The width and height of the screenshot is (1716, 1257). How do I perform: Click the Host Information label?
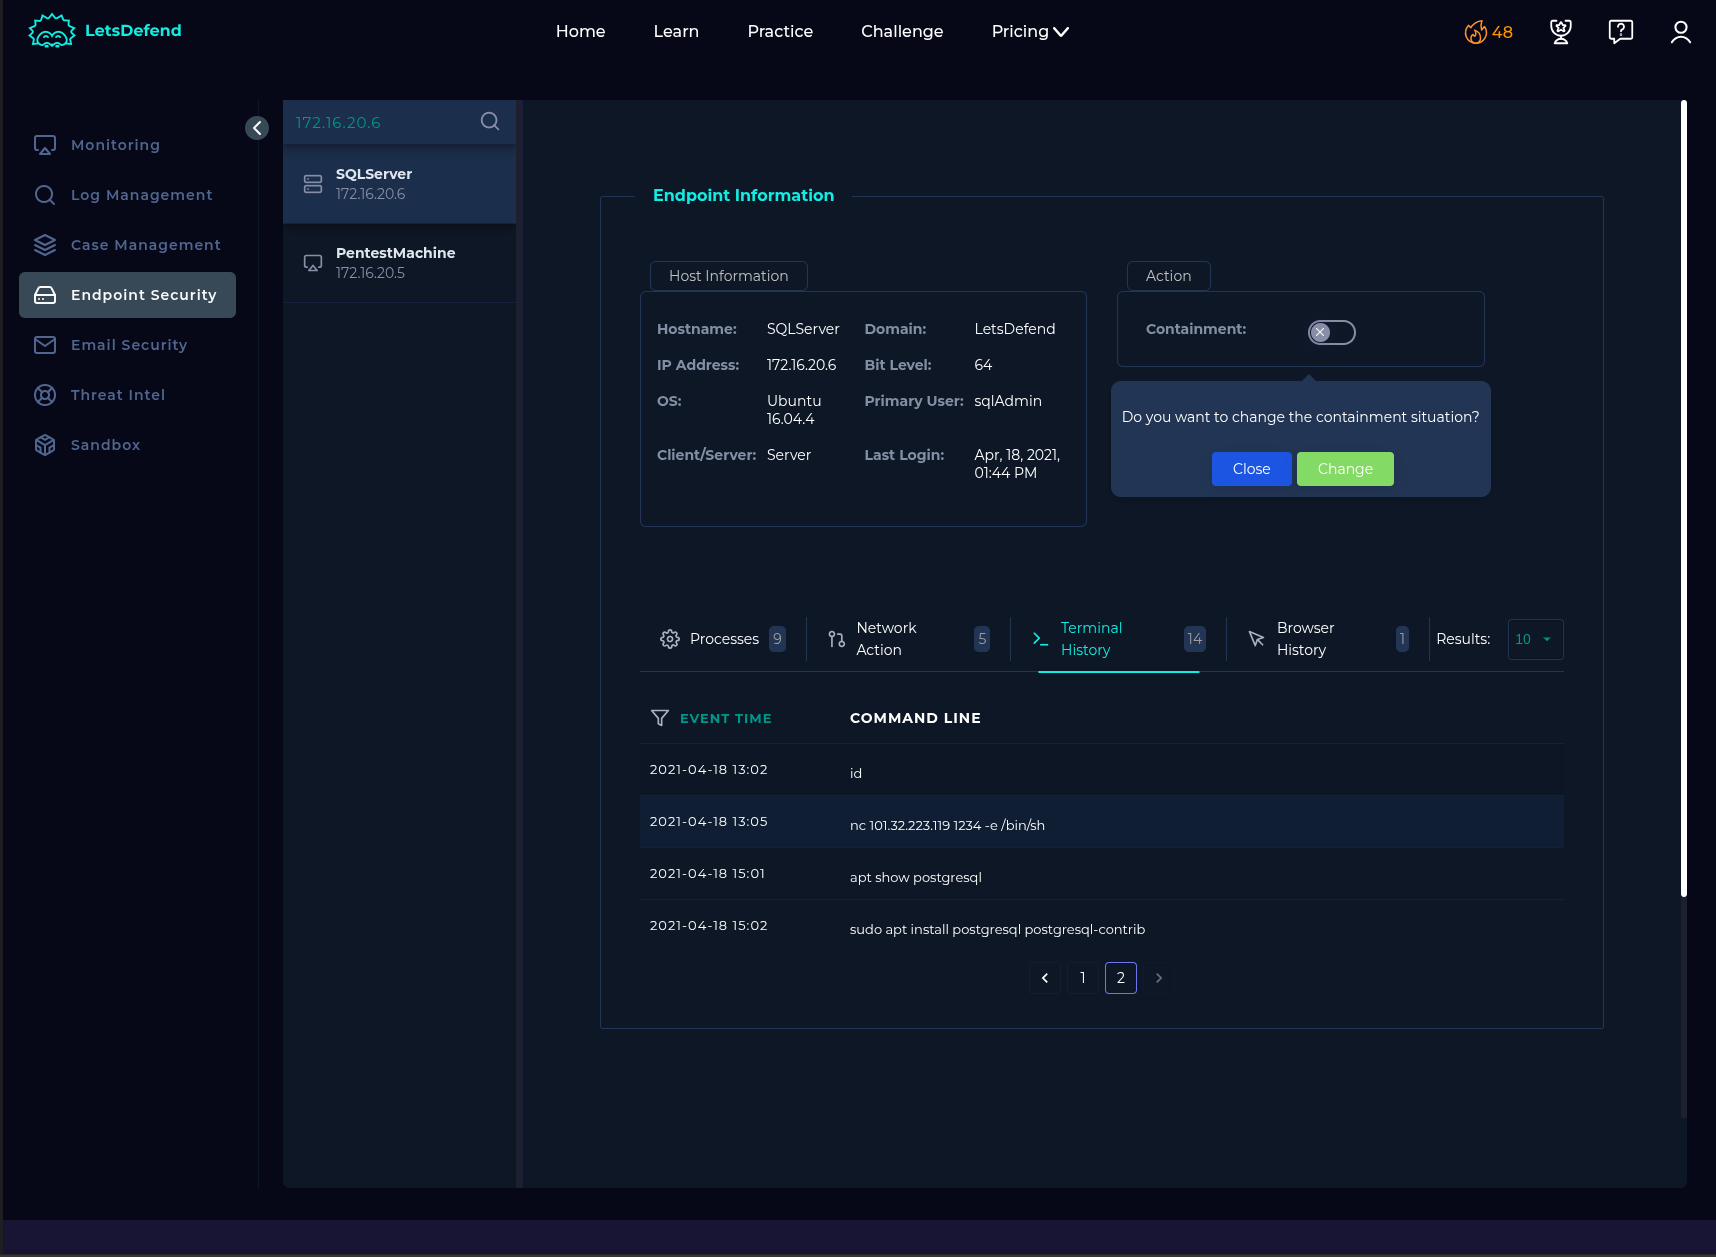[x=728, y=276]
